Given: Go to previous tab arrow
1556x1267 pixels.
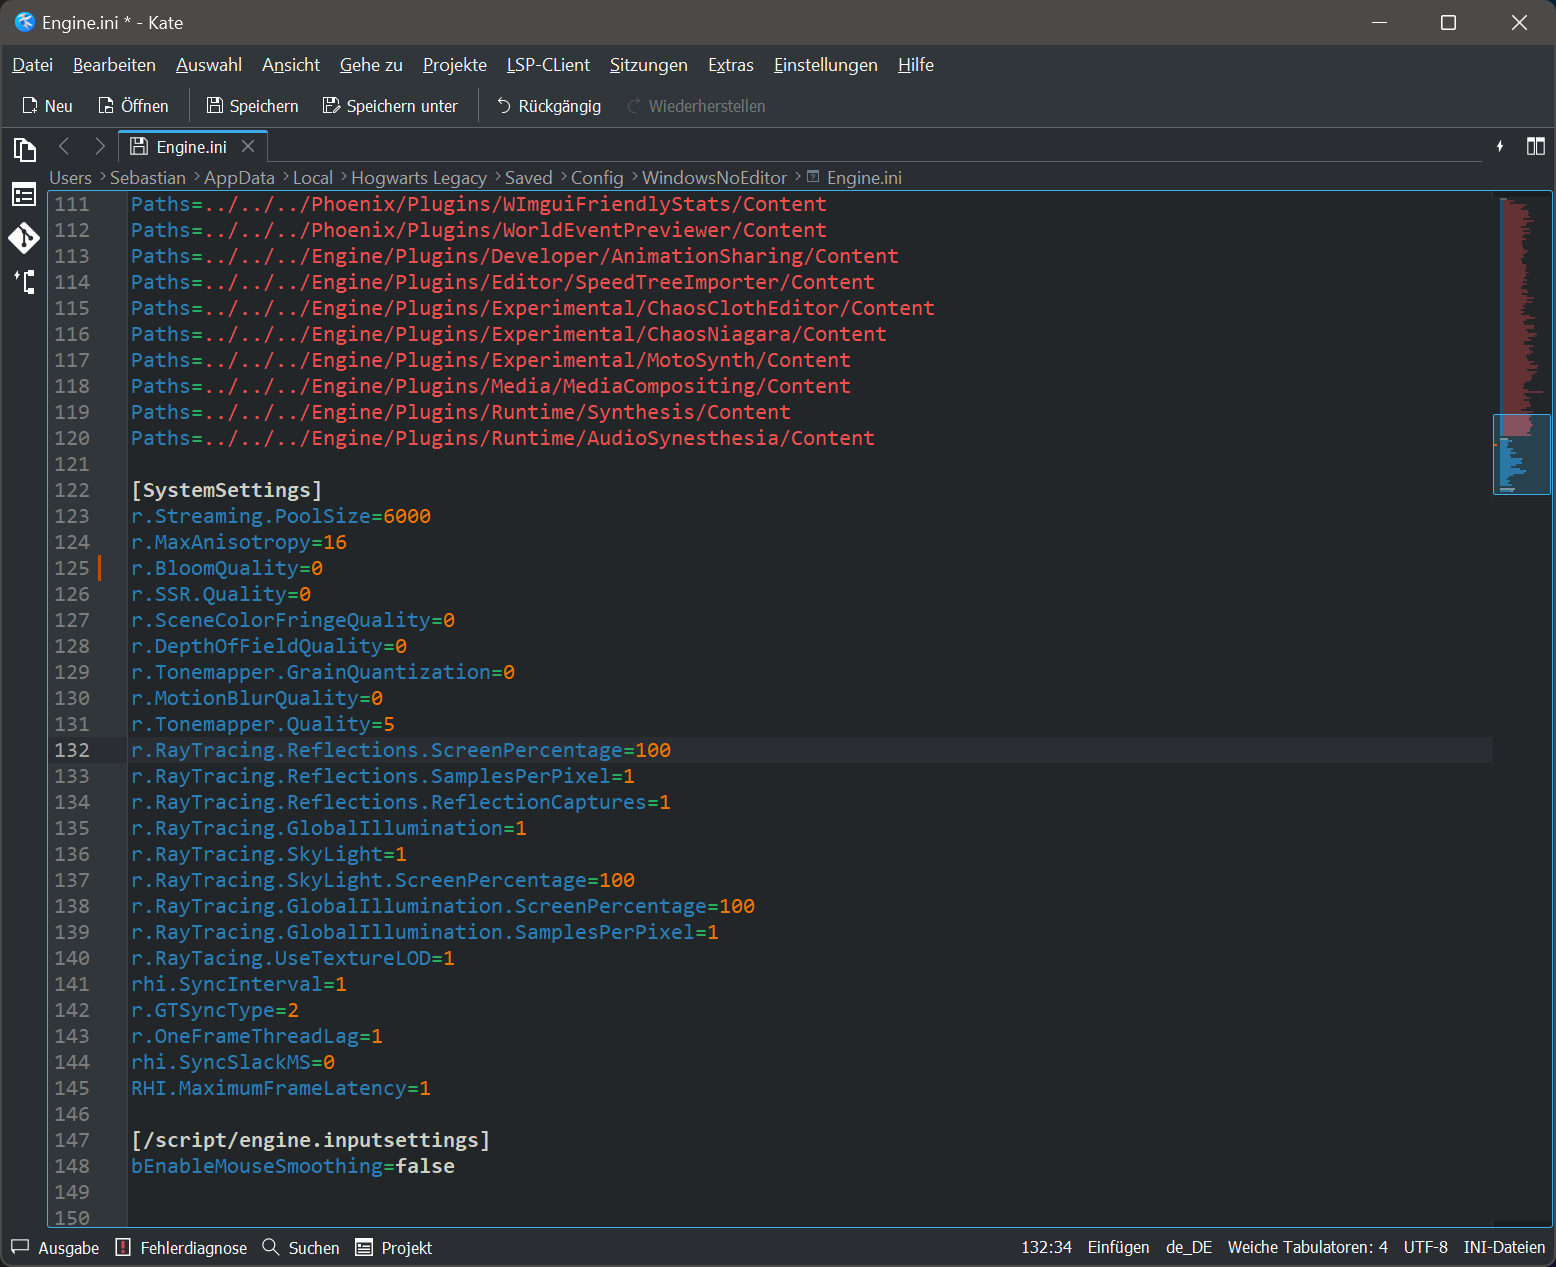Looking at the screenshot, I should click(64, 146).
